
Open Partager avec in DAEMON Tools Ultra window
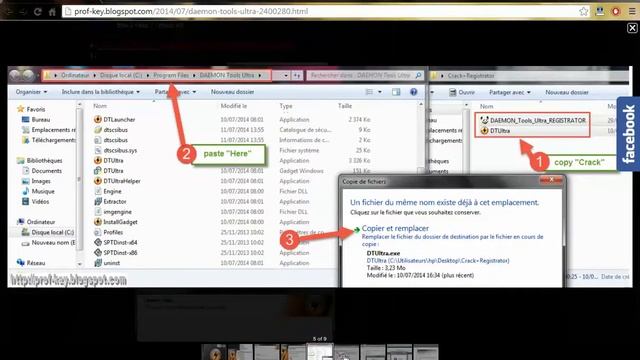tap(176, 92)
